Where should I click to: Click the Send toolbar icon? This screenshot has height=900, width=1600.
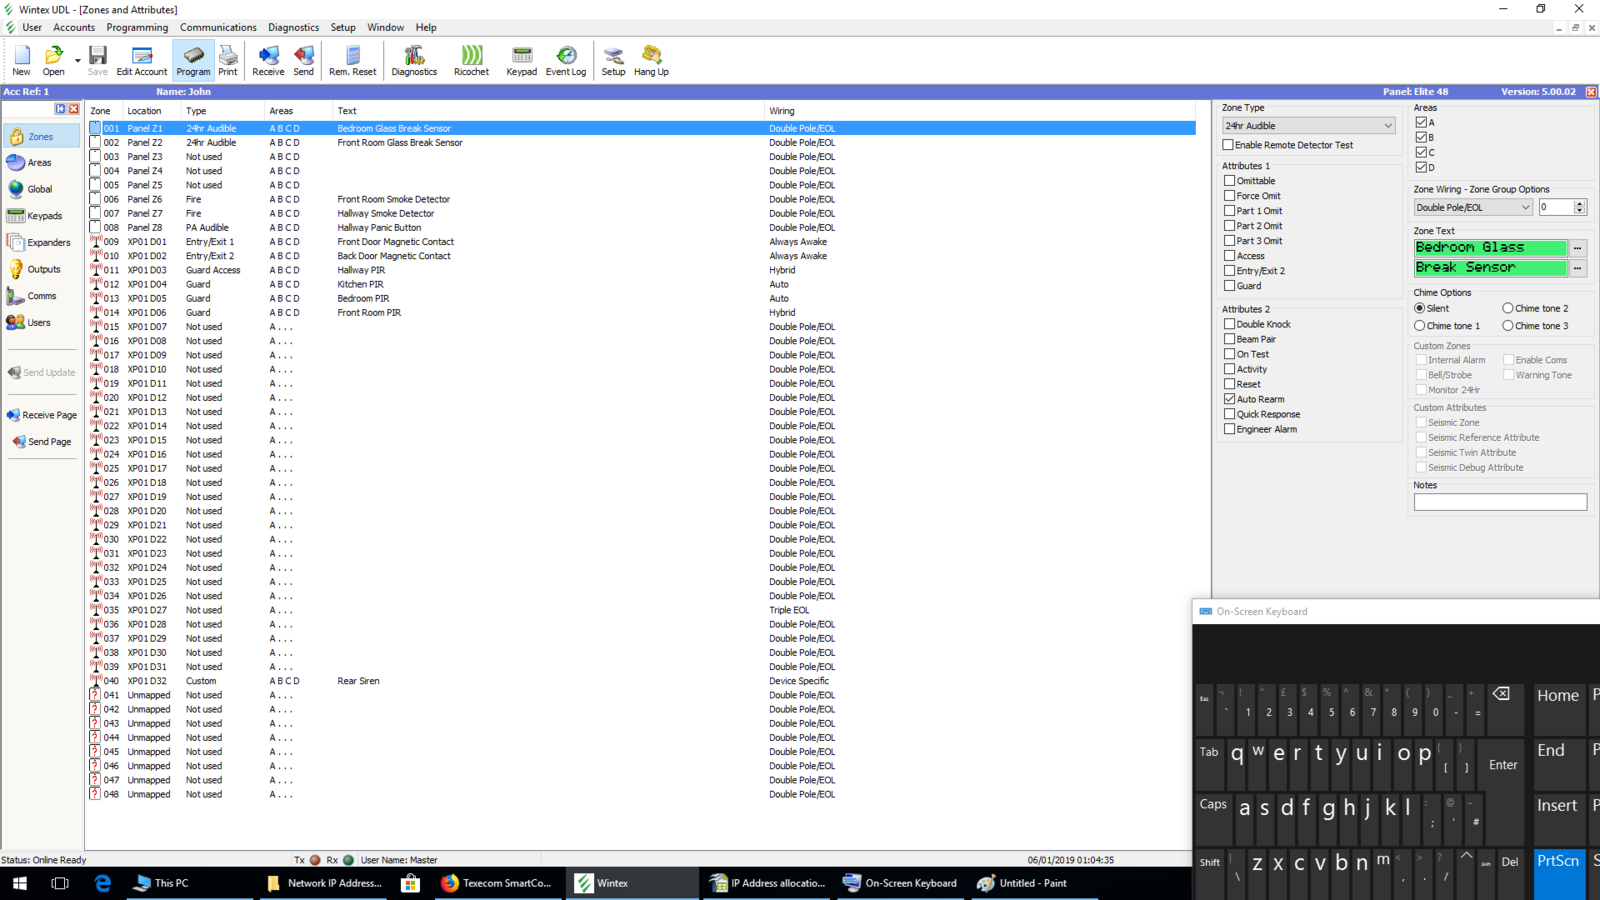[x=303, y=60]
